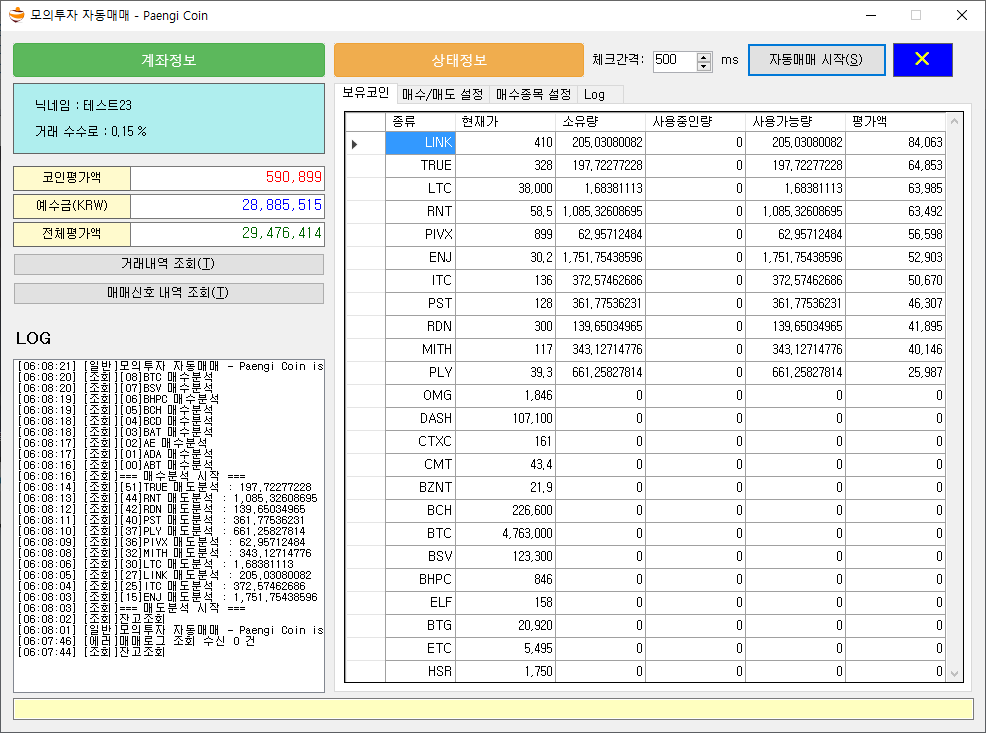This screenshot has height=733, width=986.
Task: Sort by the 현재가 column header
Action: [505, 121]
